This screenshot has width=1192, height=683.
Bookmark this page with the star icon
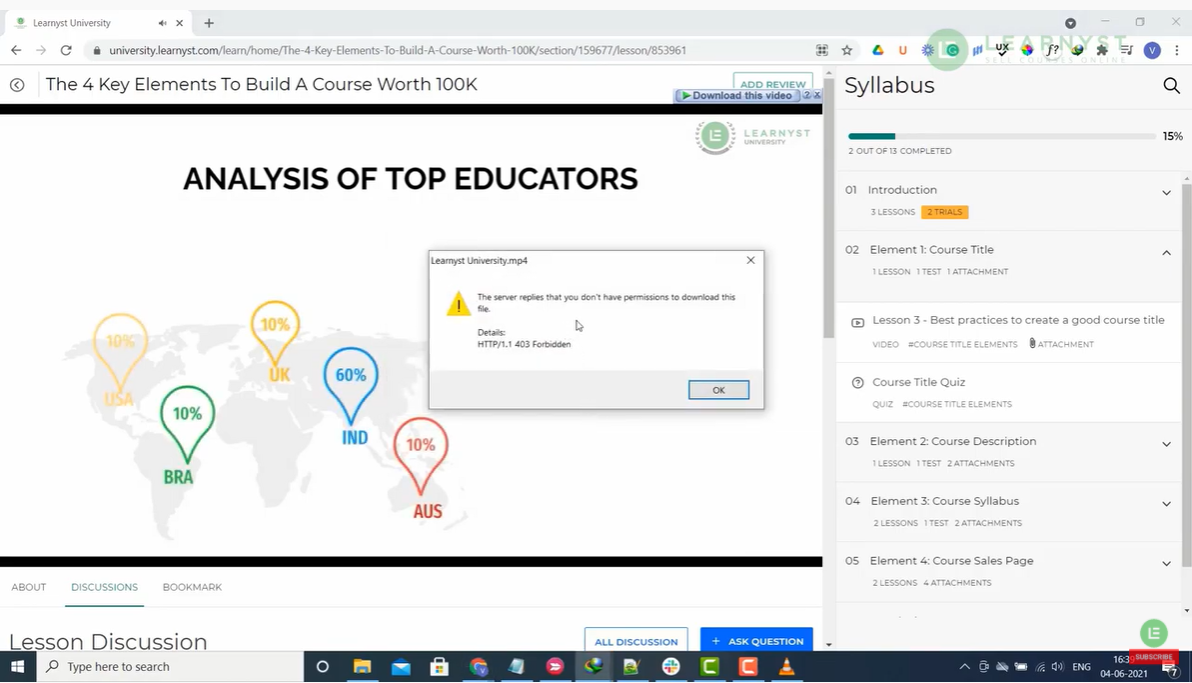(847, 50)
